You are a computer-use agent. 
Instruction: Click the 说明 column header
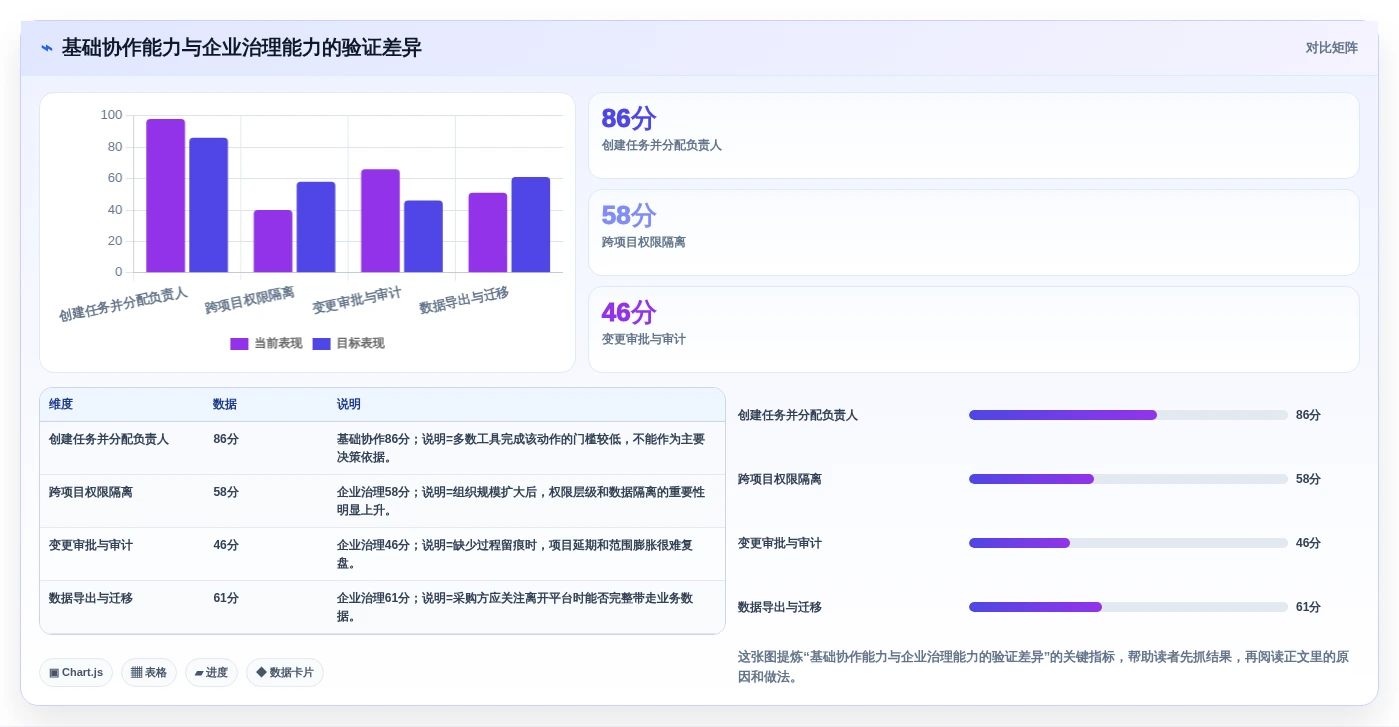349,405
